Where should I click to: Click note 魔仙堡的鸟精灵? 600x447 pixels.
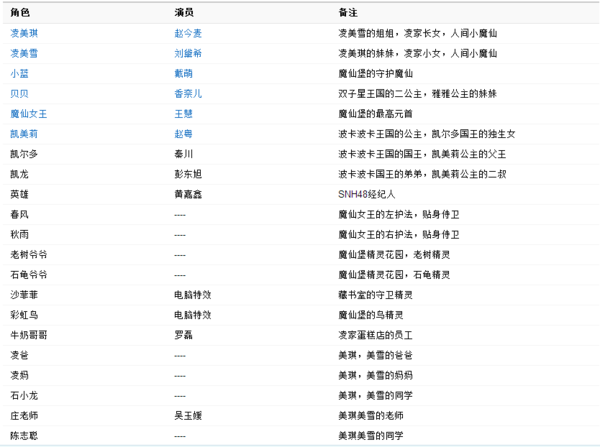[x=371, y=315]
